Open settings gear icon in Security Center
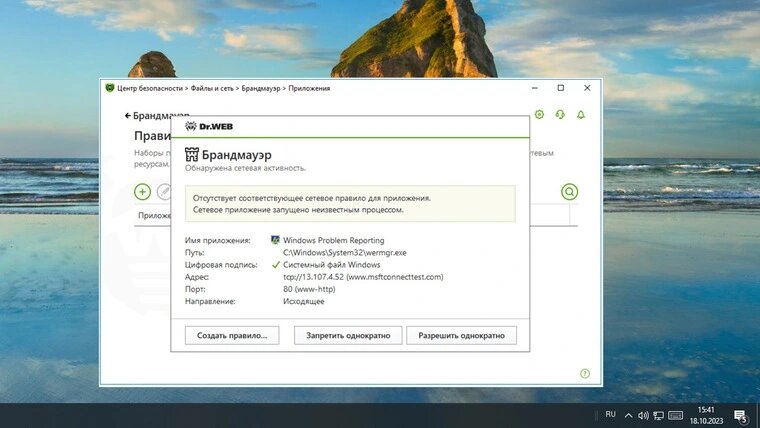The width and height of the screenshot is (760, 428). click(x=539, y=115)
